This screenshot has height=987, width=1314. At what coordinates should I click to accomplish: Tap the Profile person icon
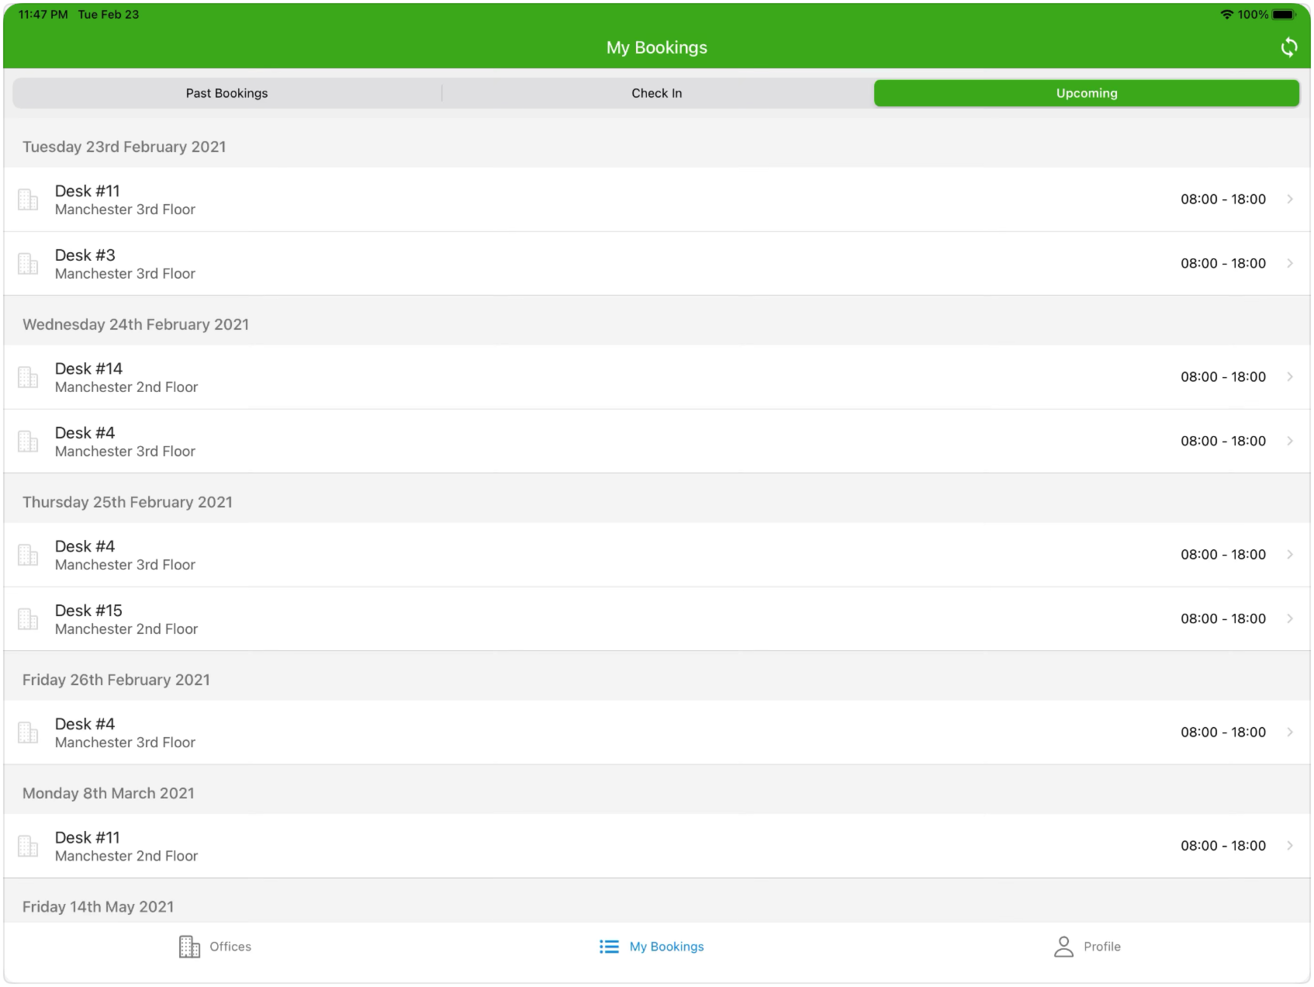pos(1063,946)
